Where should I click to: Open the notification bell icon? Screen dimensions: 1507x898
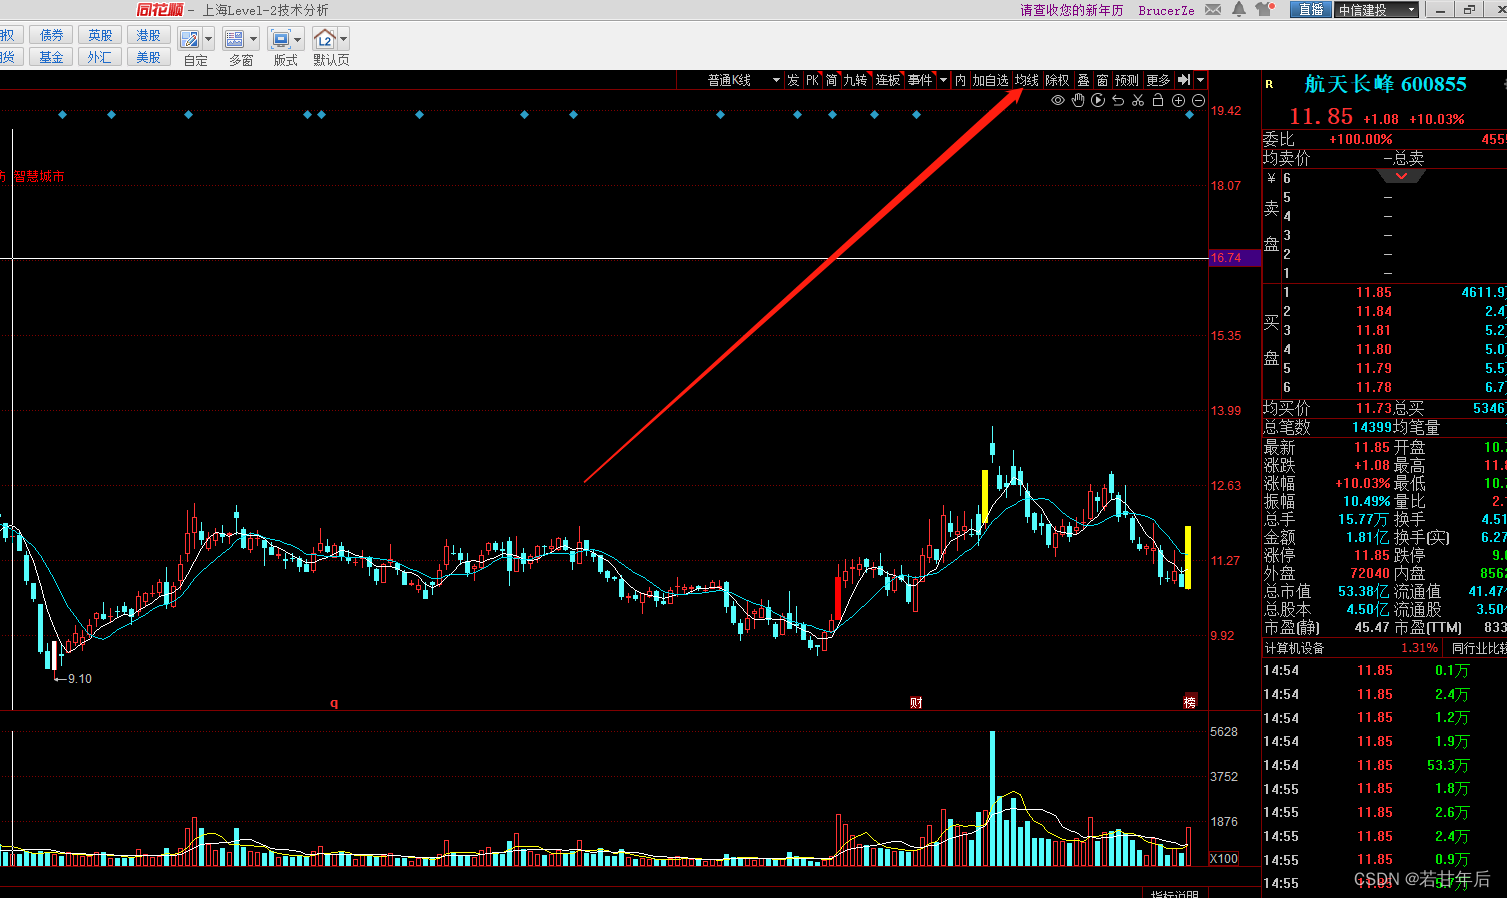coord(1239,9)
